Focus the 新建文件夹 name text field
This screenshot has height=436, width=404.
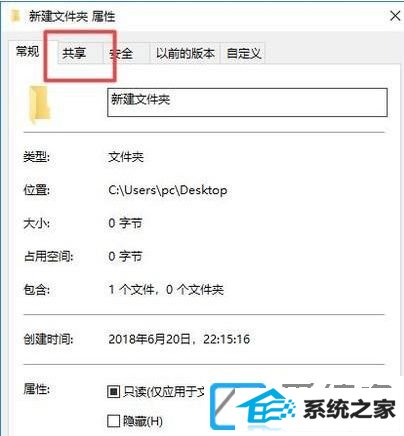click(x=247, y=102)
